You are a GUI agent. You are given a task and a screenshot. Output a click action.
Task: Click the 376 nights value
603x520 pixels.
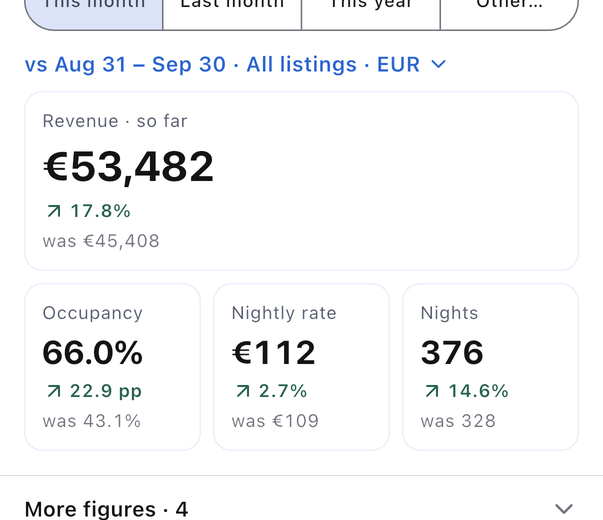click(452, 352)
